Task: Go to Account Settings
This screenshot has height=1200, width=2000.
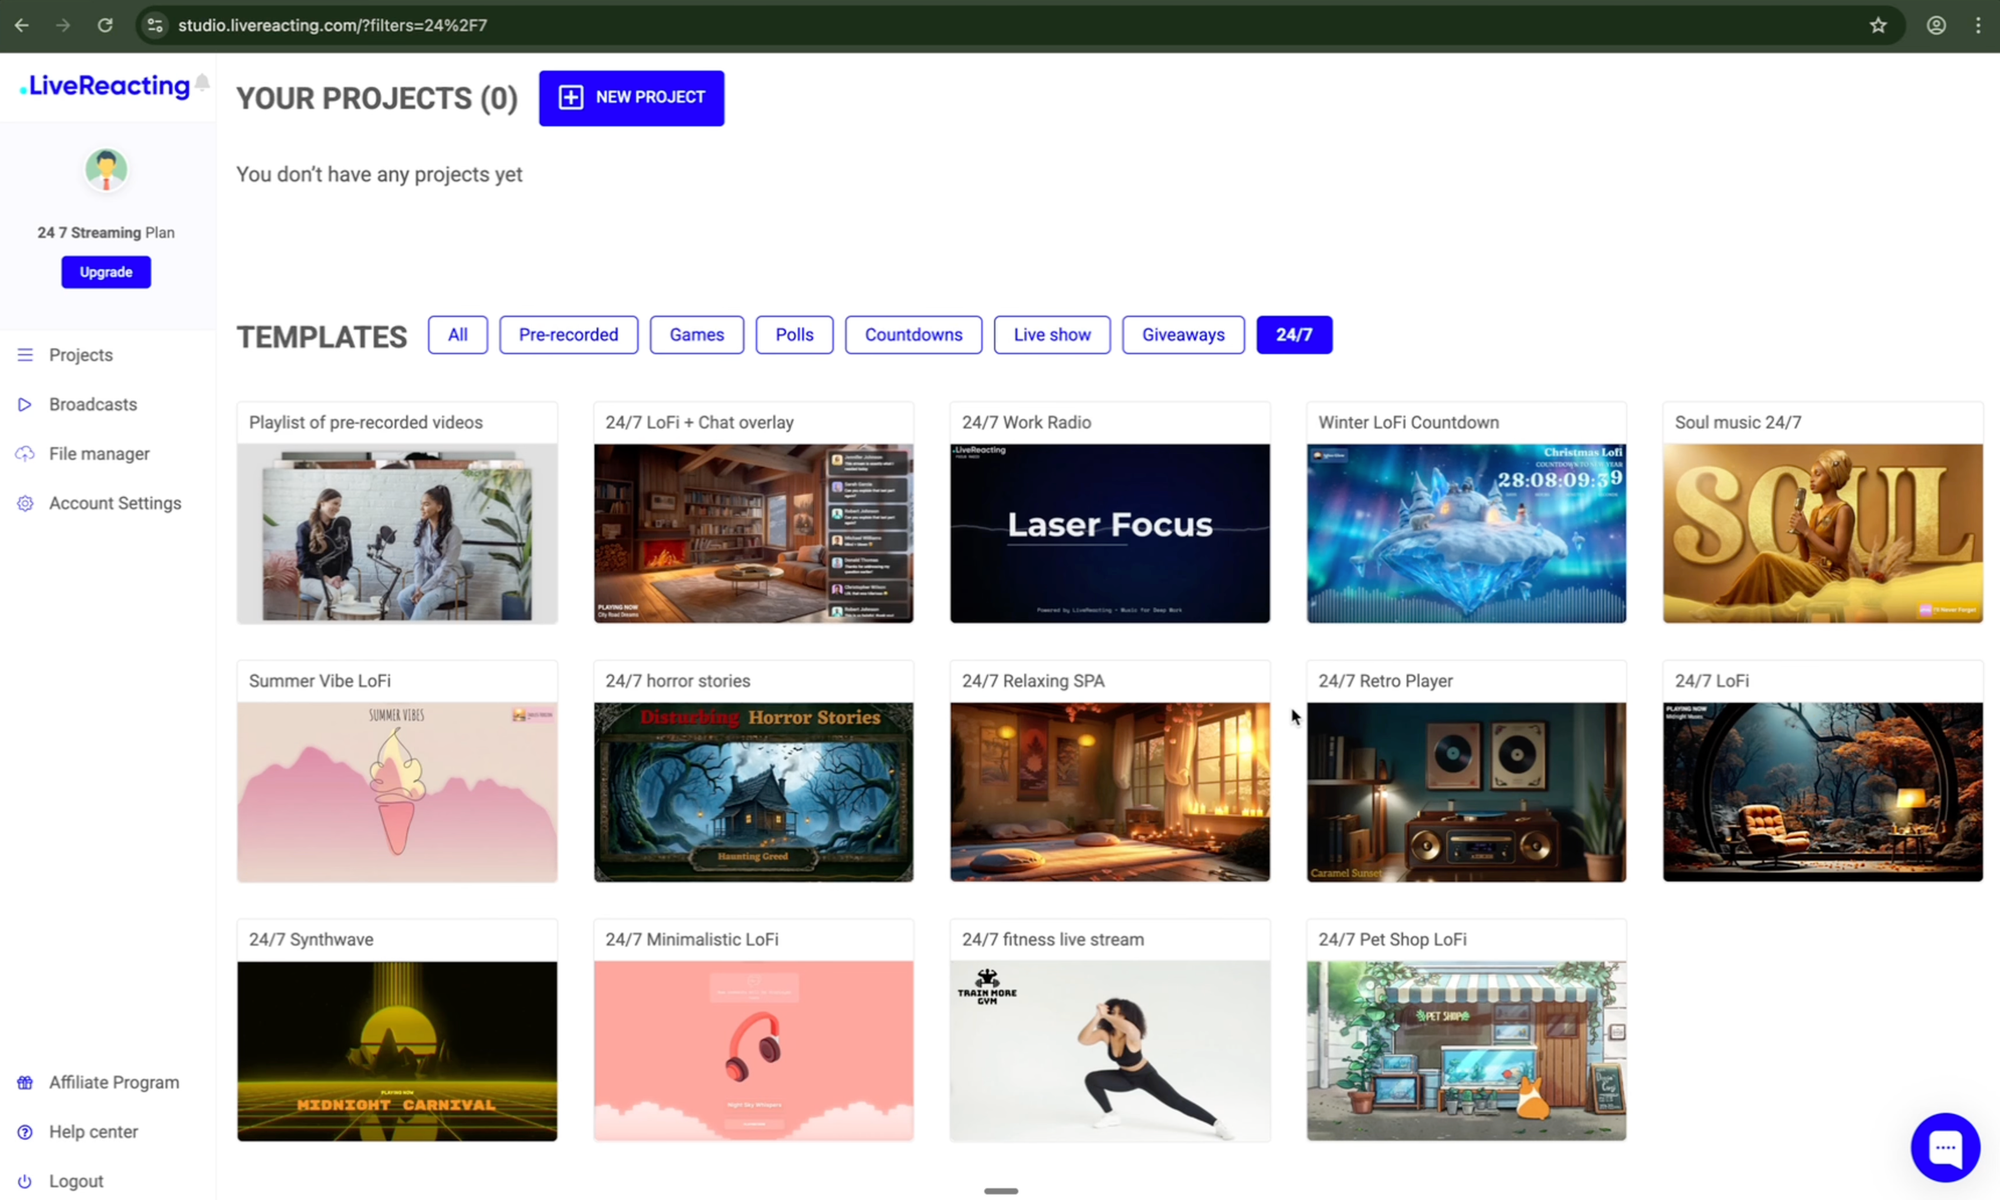Action: 115,503
